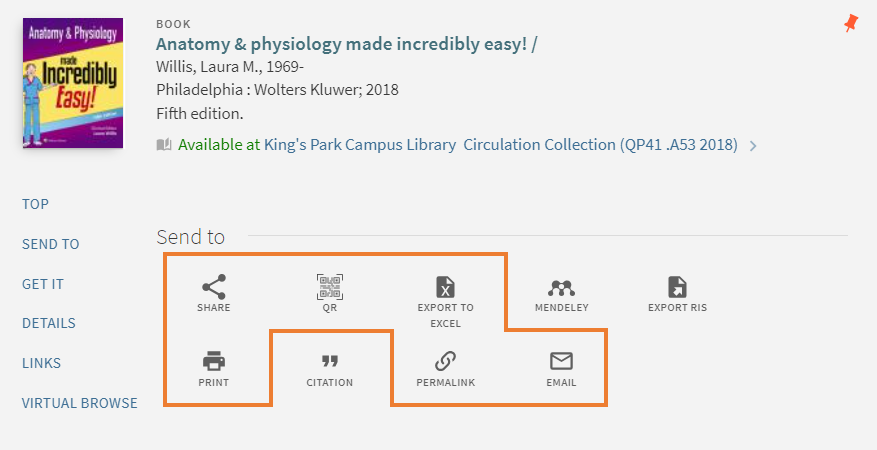Print this book record
The image size is (877, 450).
[x=214, y=361]
